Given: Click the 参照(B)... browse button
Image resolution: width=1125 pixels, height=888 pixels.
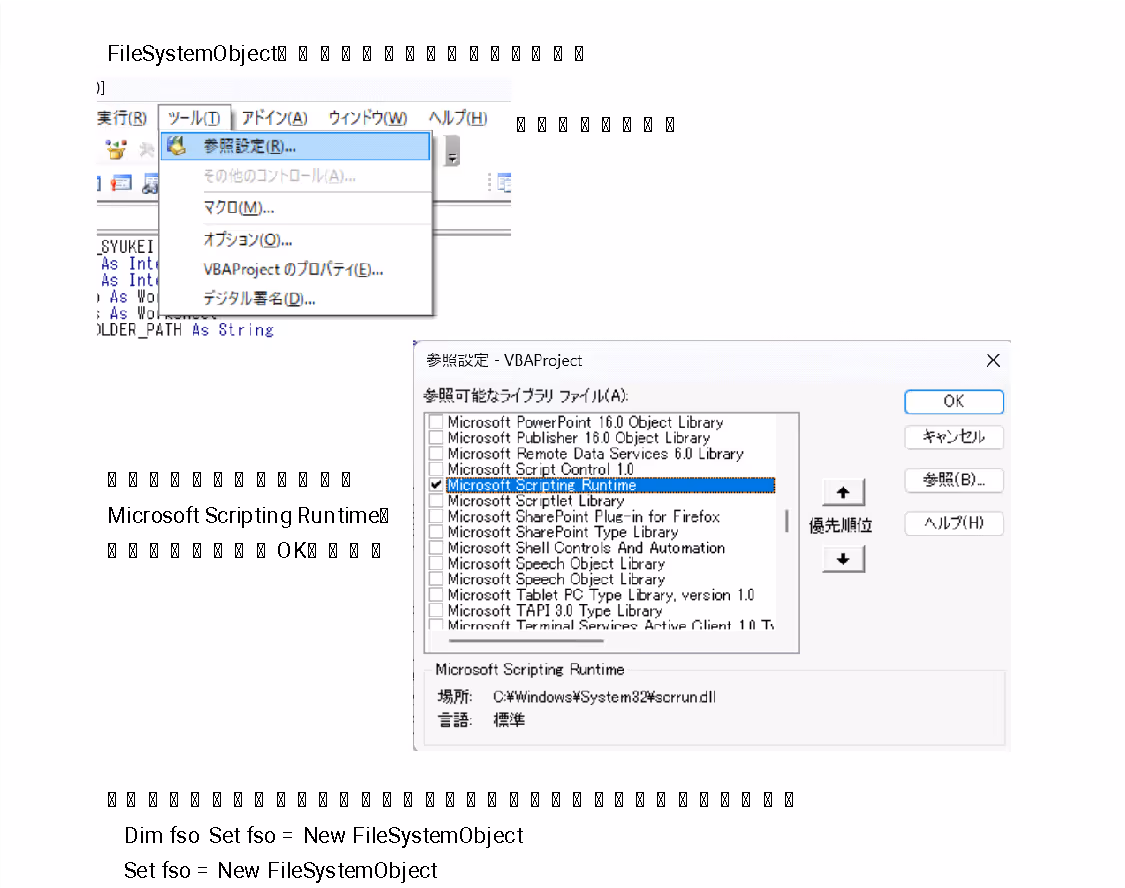Looking at the screenshot, I should pyautogui.click(x=954, y=480).
